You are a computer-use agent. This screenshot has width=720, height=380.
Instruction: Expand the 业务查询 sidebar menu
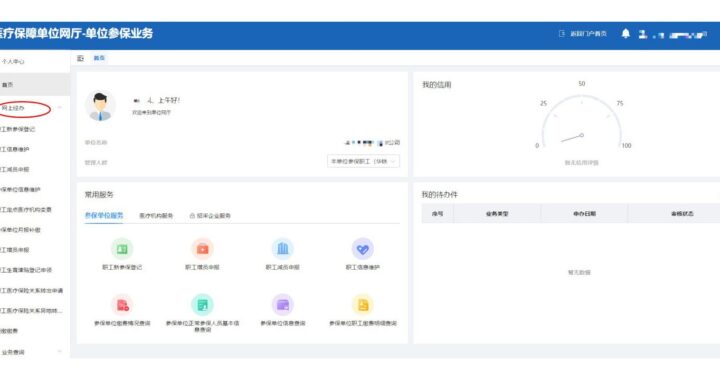13,352
